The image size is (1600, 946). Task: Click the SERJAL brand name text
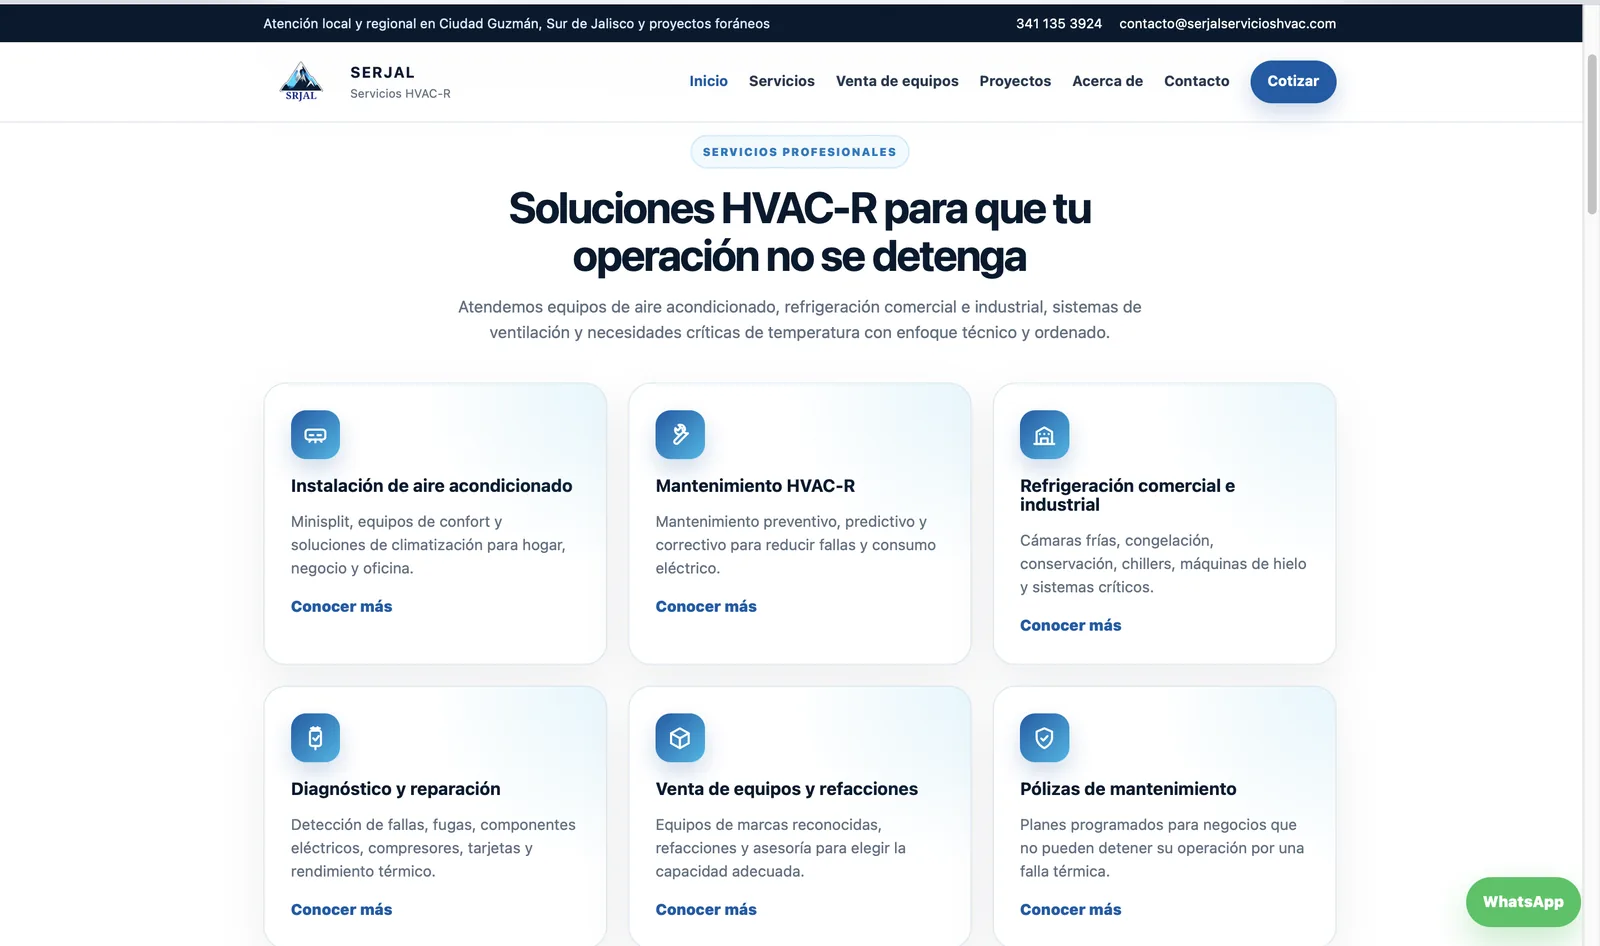coord(382,72)
